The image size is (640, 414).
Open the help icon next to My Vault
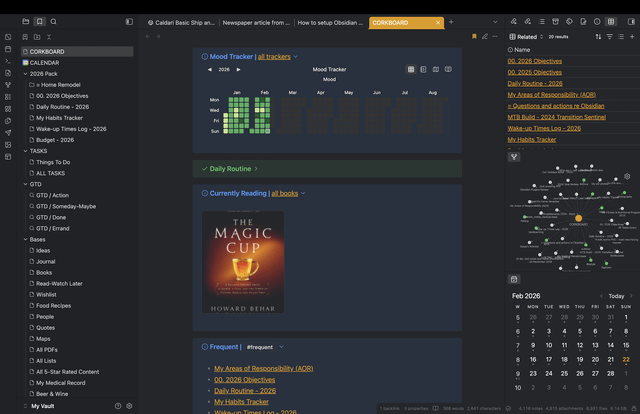(118, 406)
